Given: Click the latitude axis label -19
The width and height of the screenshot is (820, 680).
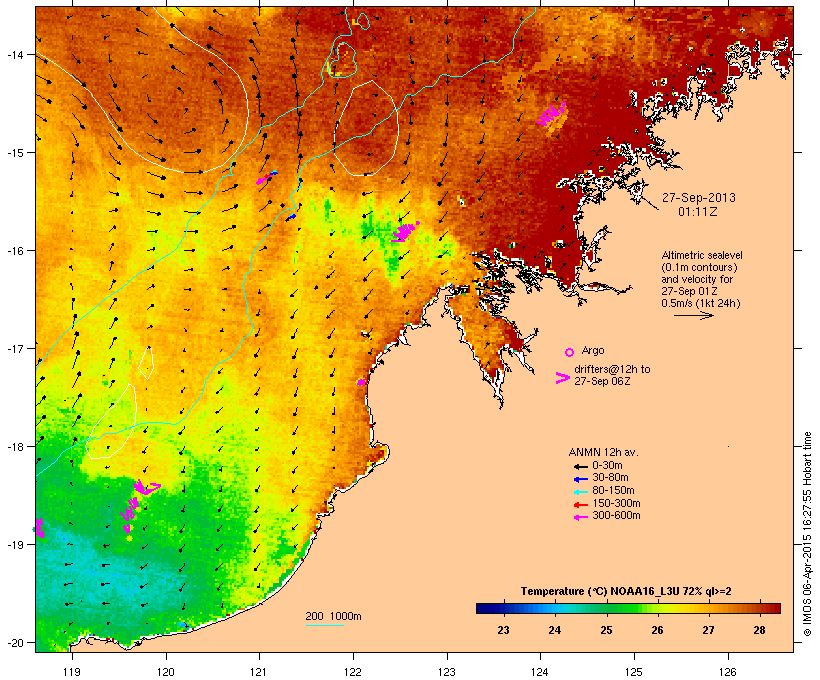Looking at the screenshot, I should (14, 545).
